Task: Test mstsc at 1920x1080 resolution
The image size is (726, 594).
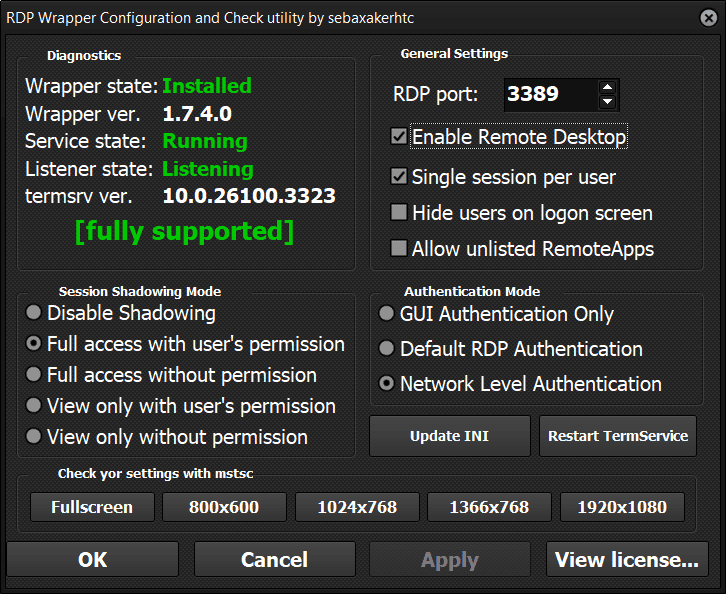Action: click(x=622, y=507)
